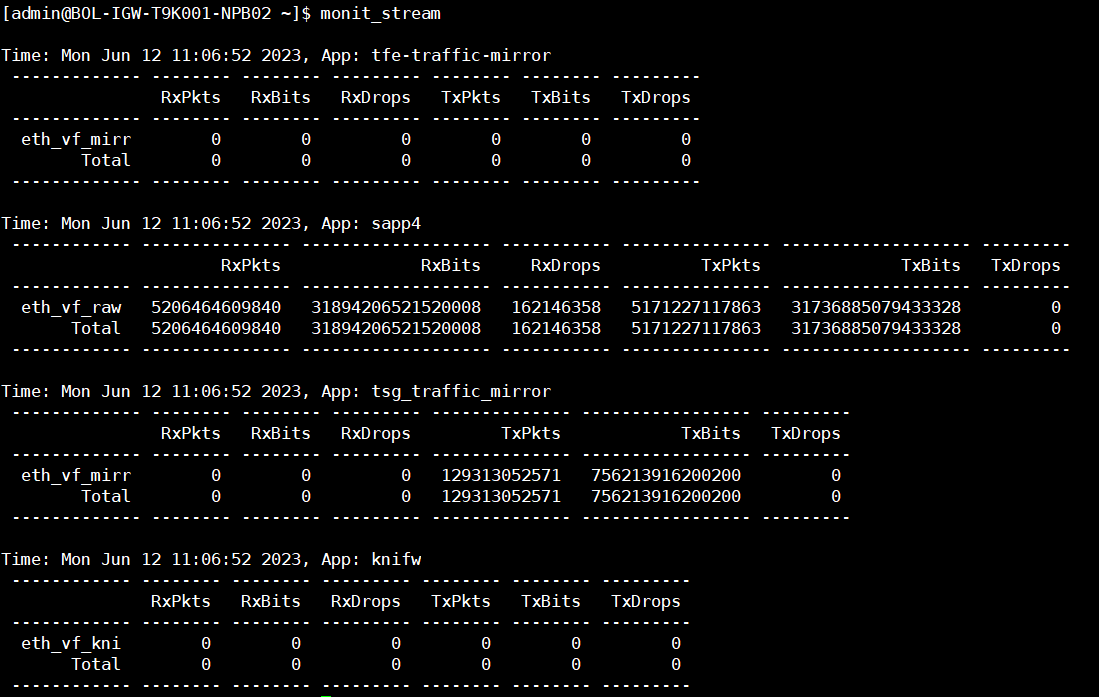
Task: Click the shell prompt admin@BOL-IGW-T9K001-NPB02
Action: point(150,13)
